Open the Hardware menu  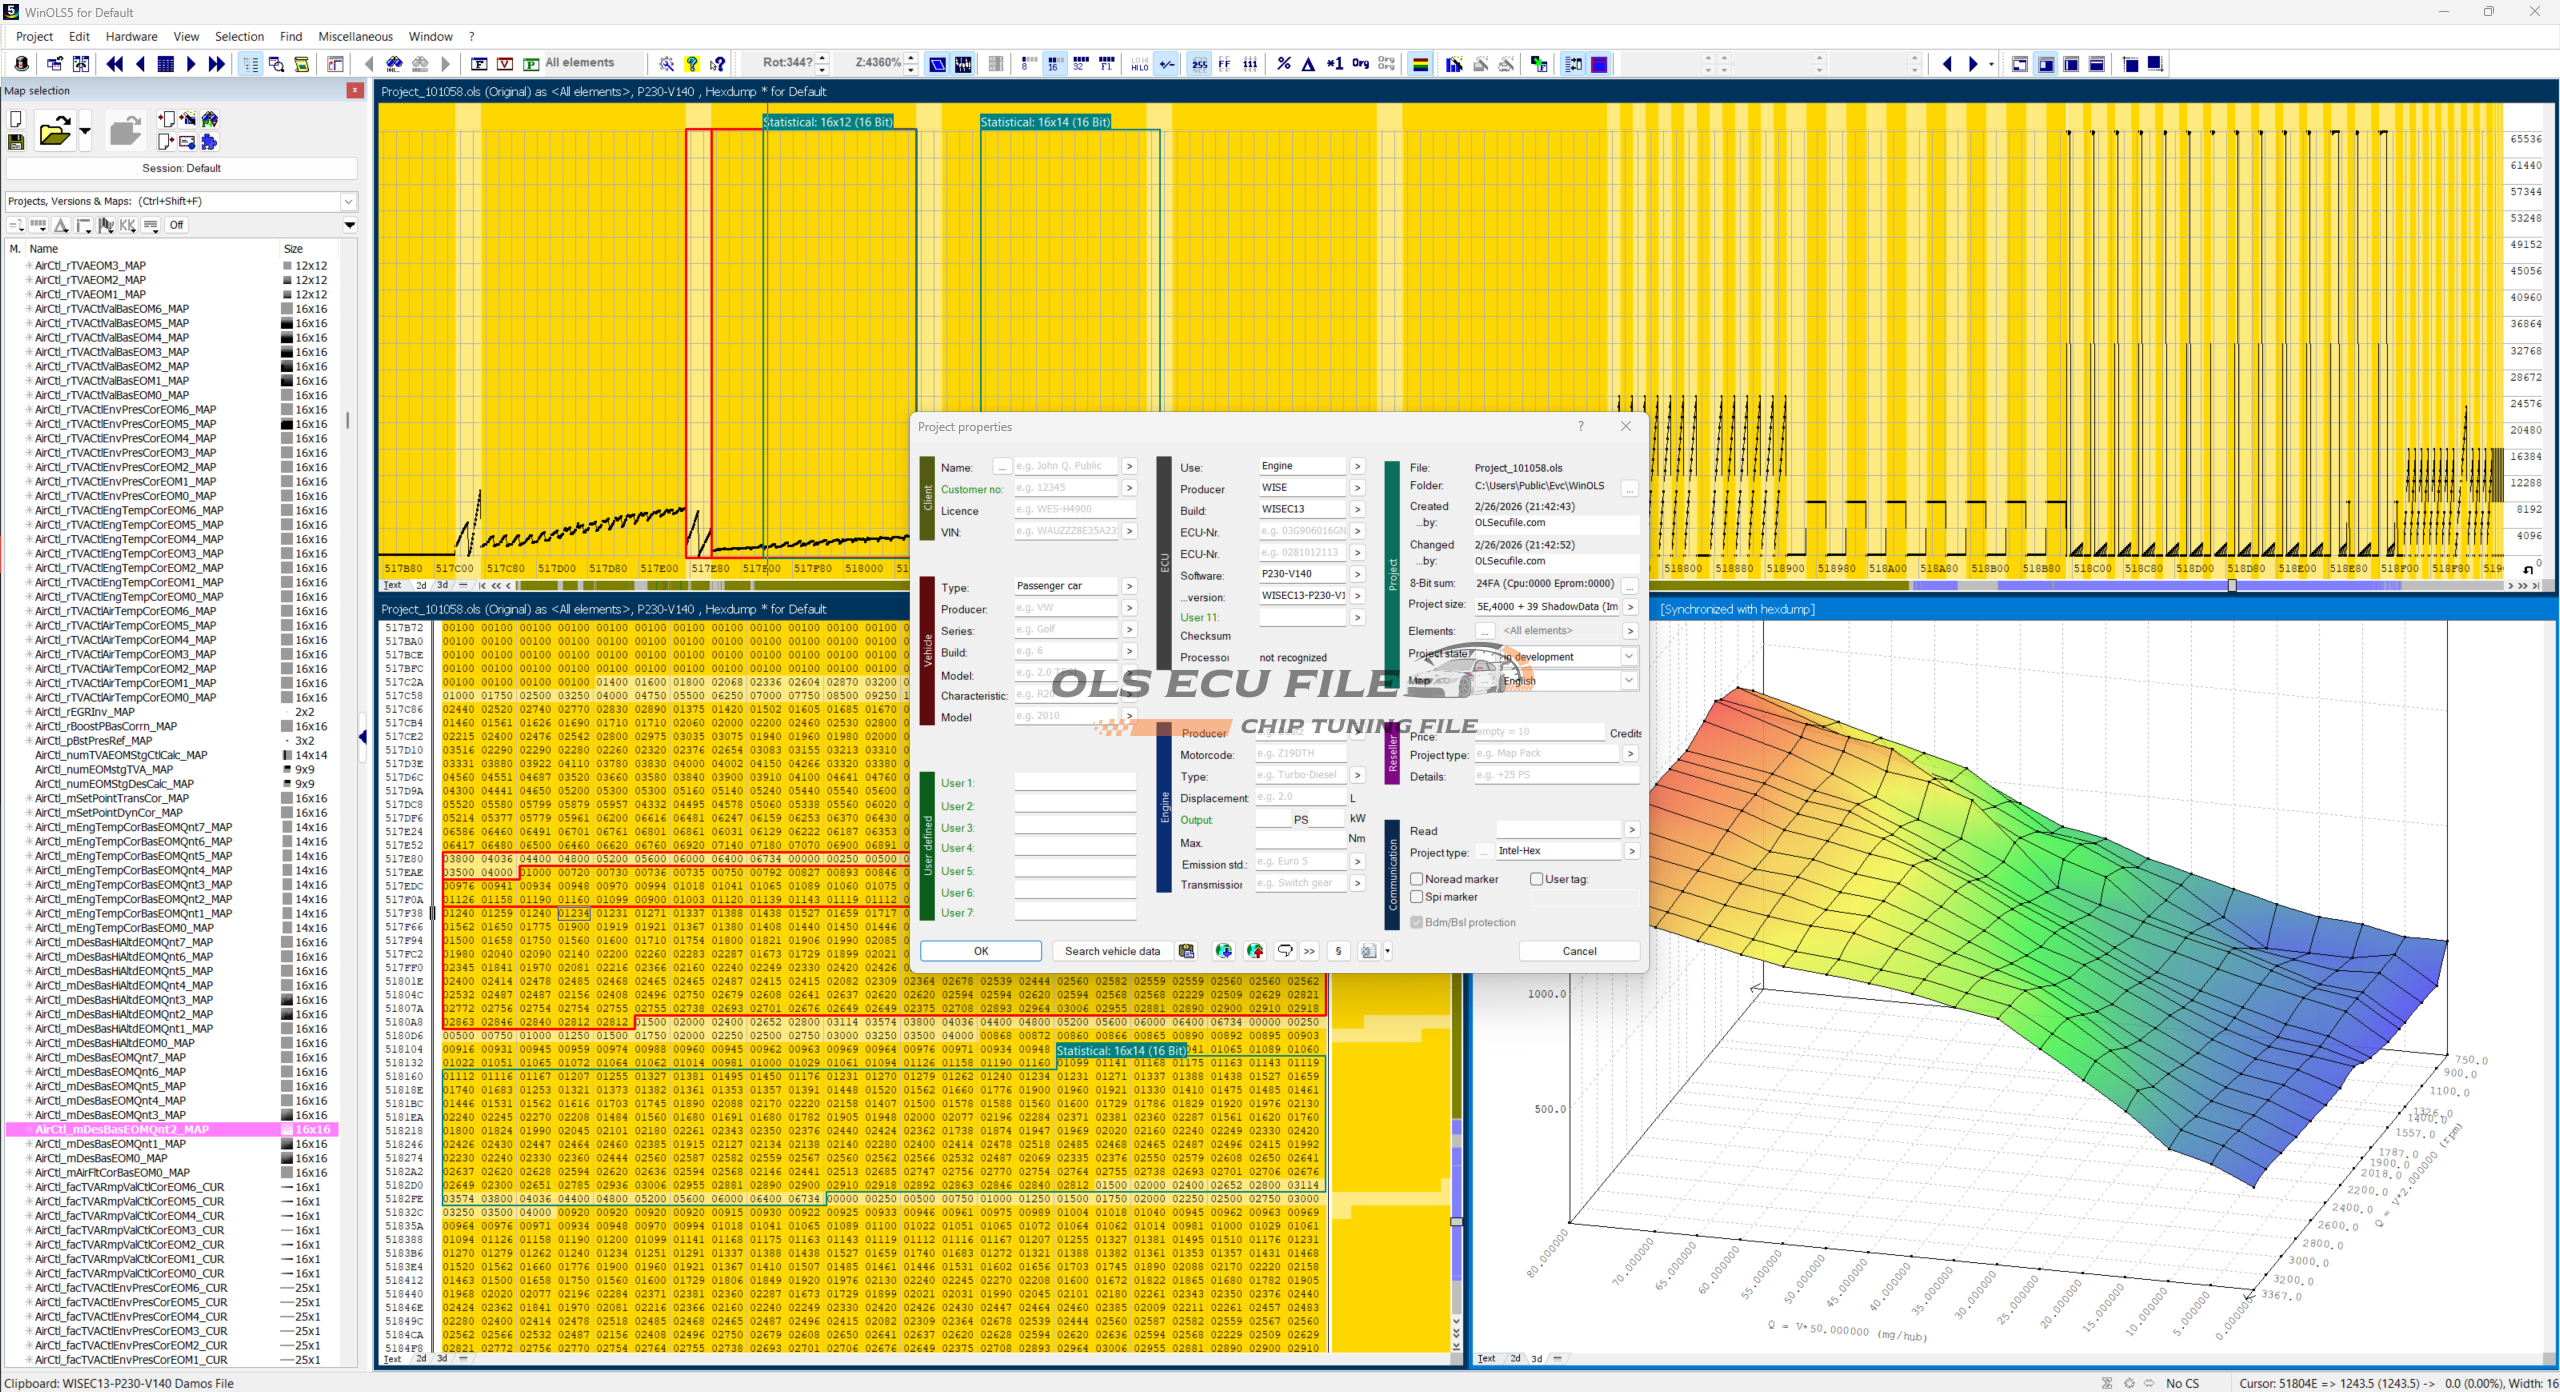[x=131, y=36]
